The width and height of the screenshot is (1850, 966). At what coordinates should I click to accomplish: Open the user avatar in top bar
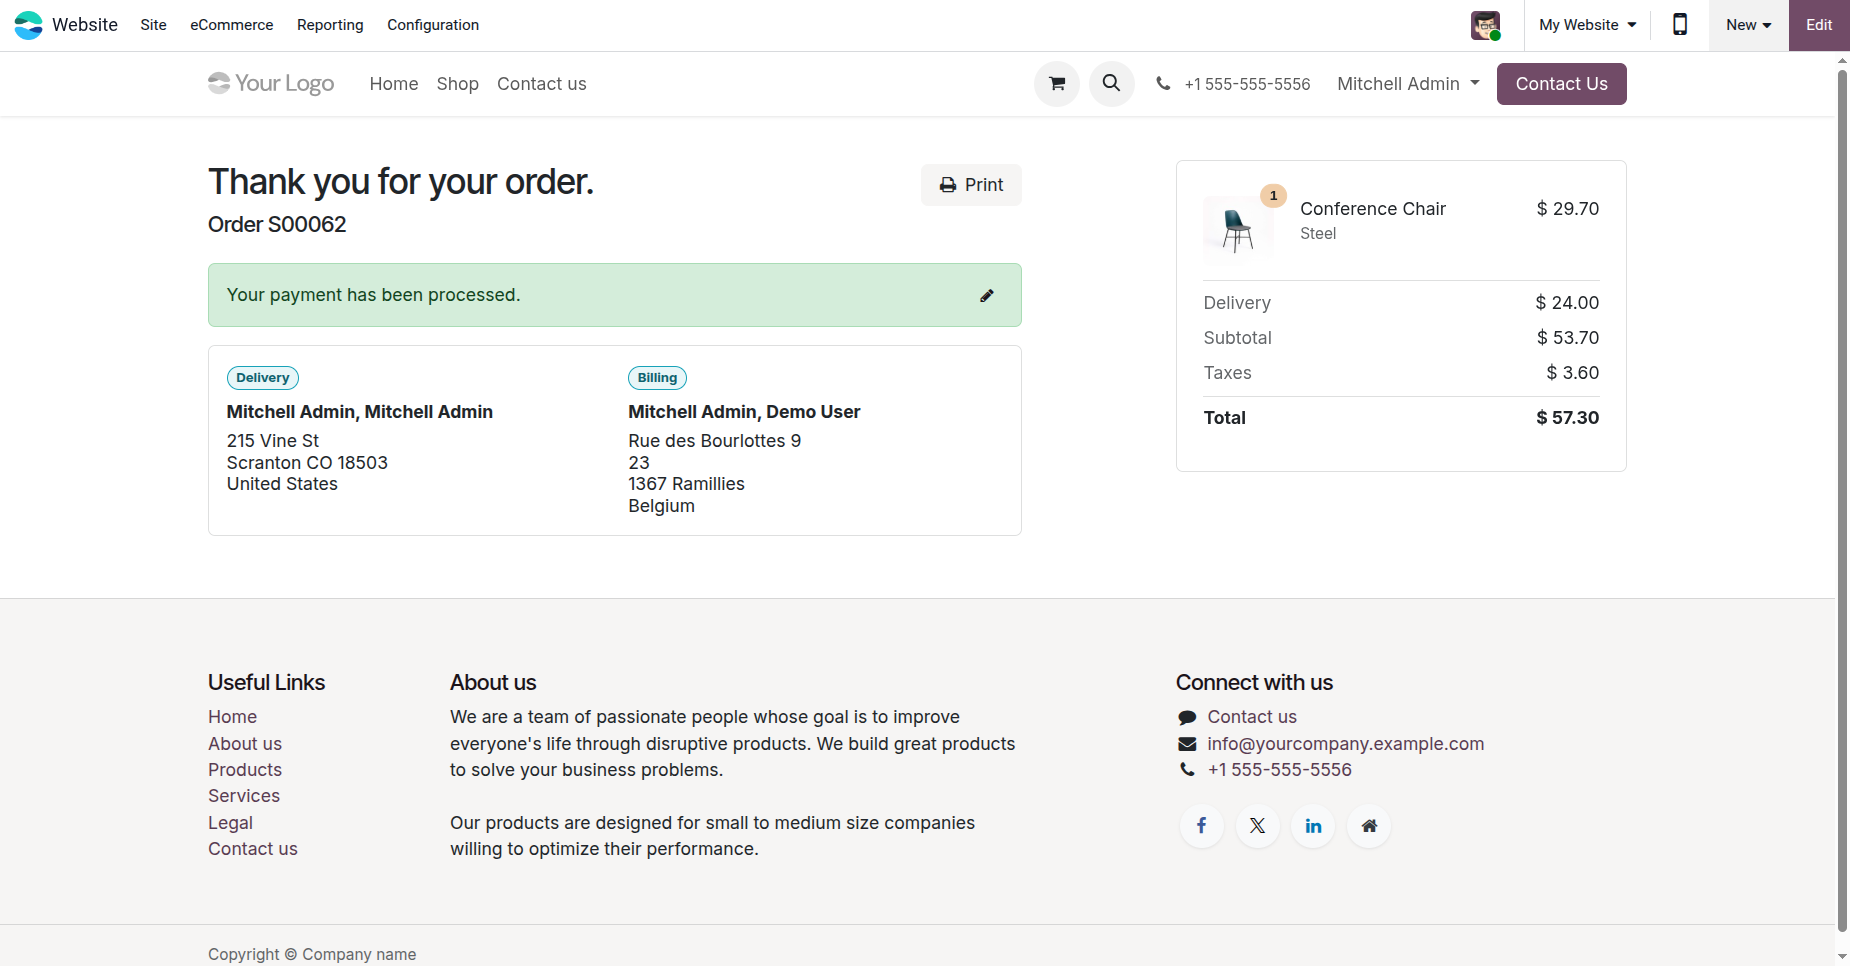point(1485,25)
